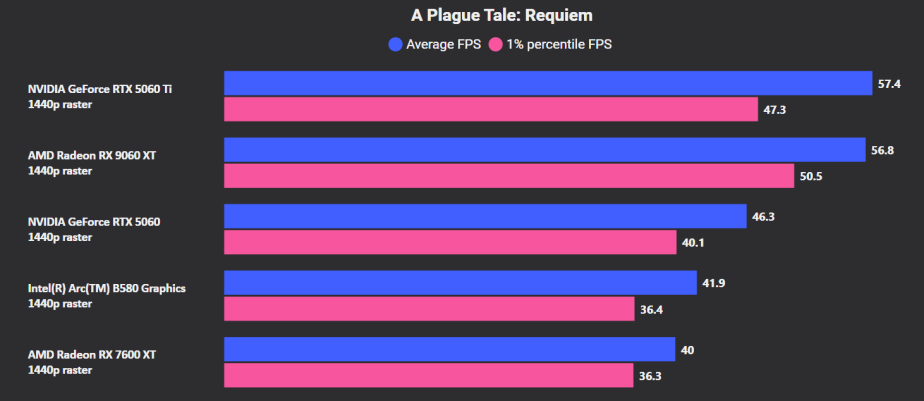Click the 57.4 value label
Image resolution: width=924 pixels, height=401 pixels.
click(x=889, y=84)
